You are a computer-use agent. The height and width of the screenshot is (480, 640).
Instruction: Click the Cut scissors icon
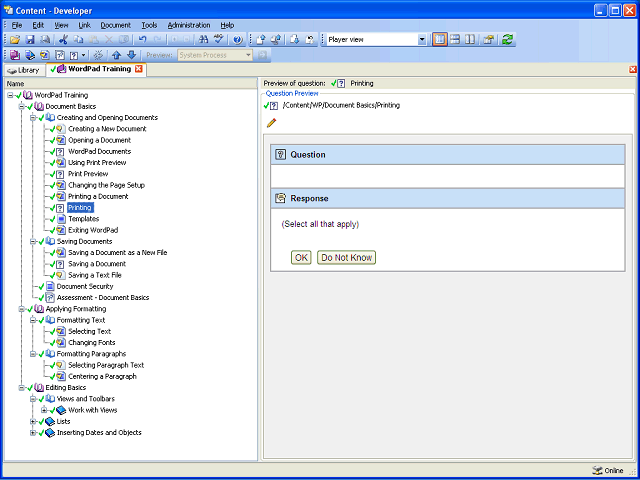(63, 40)
